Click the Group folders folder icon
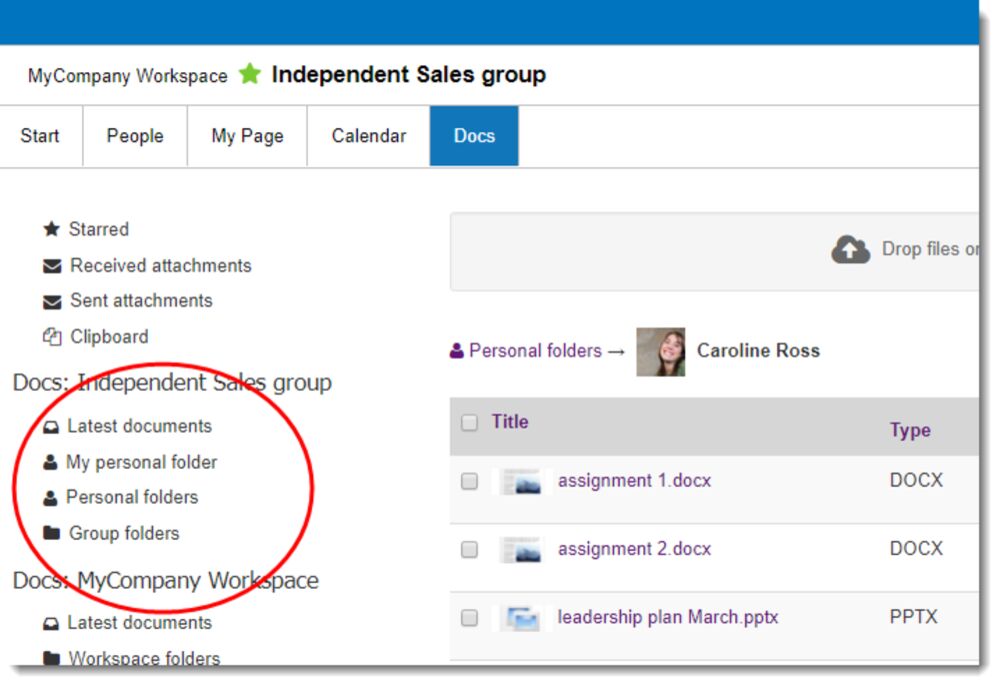 51,534
